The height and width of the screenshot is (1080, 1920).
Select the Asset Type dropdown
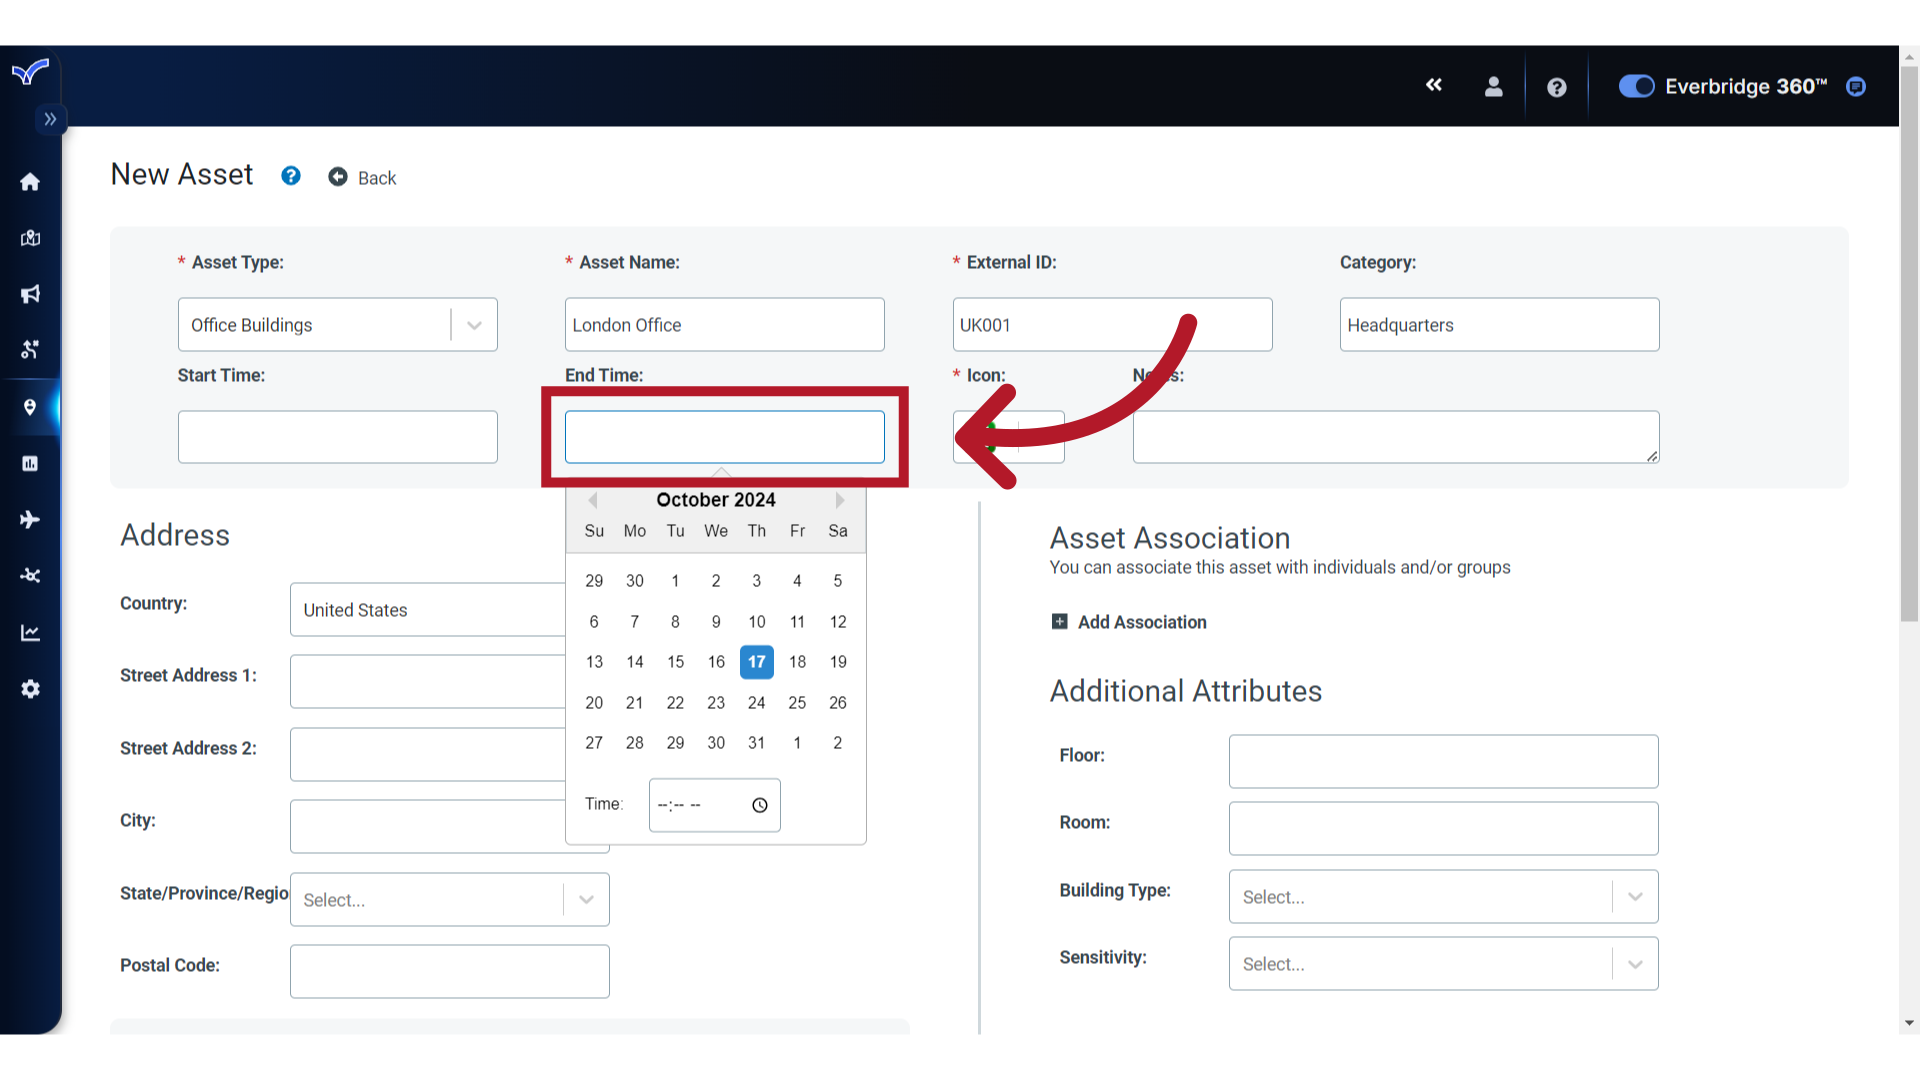tap(336, 324)
